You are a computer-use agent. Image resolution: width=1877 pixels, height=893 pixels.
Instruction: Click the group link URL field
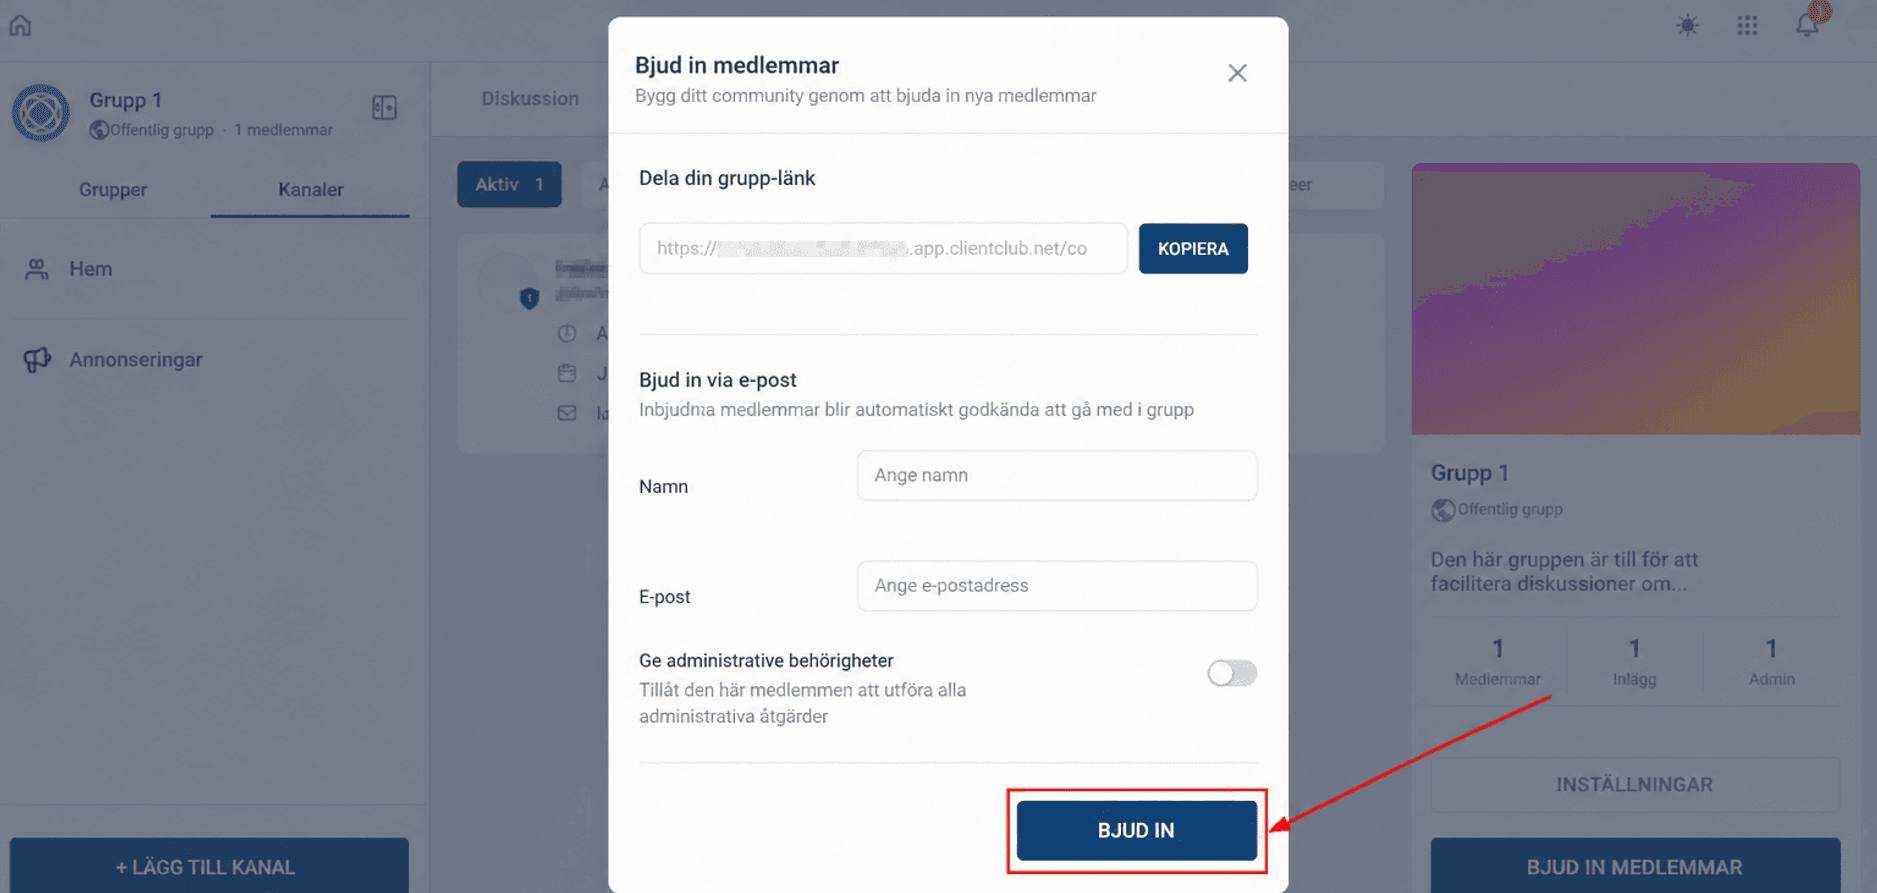click(x=883, y=249)
